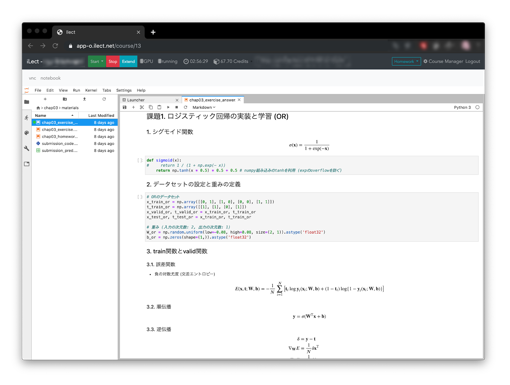Click the upload files icon
The image size is (510, 385).
pyautogui.click(x=84, y=99)
